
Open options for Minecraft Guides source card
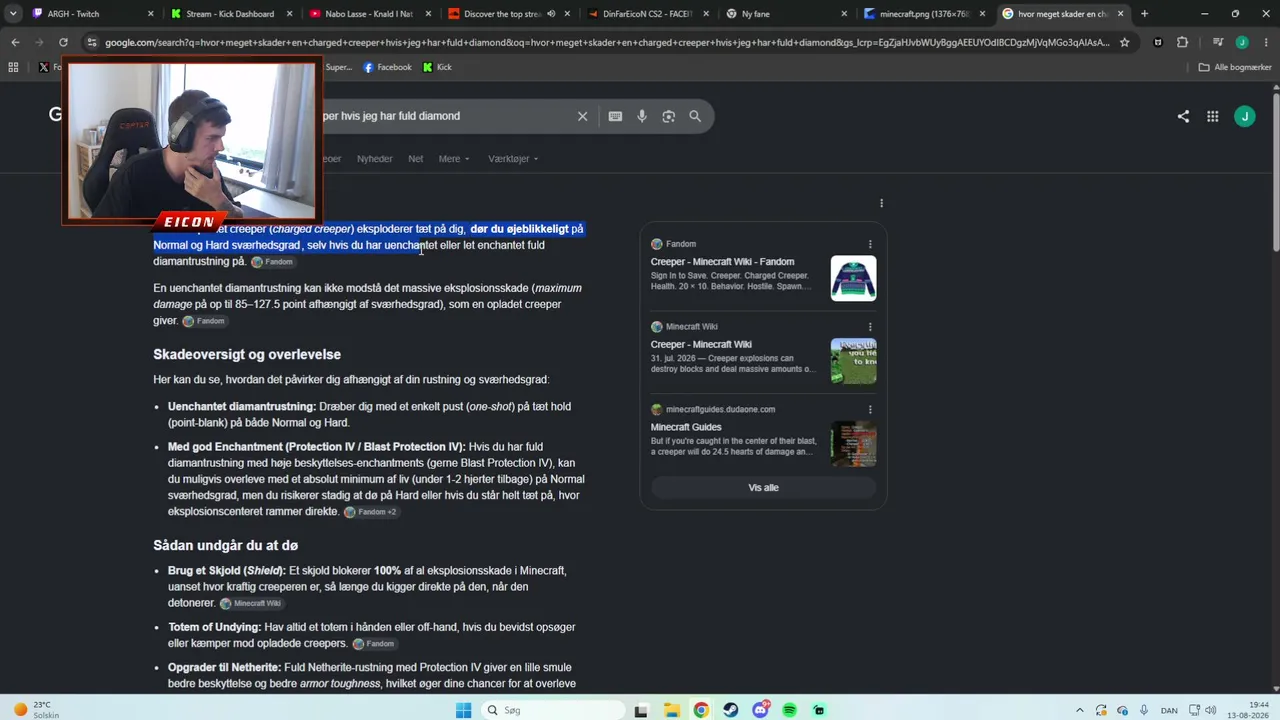870,409
